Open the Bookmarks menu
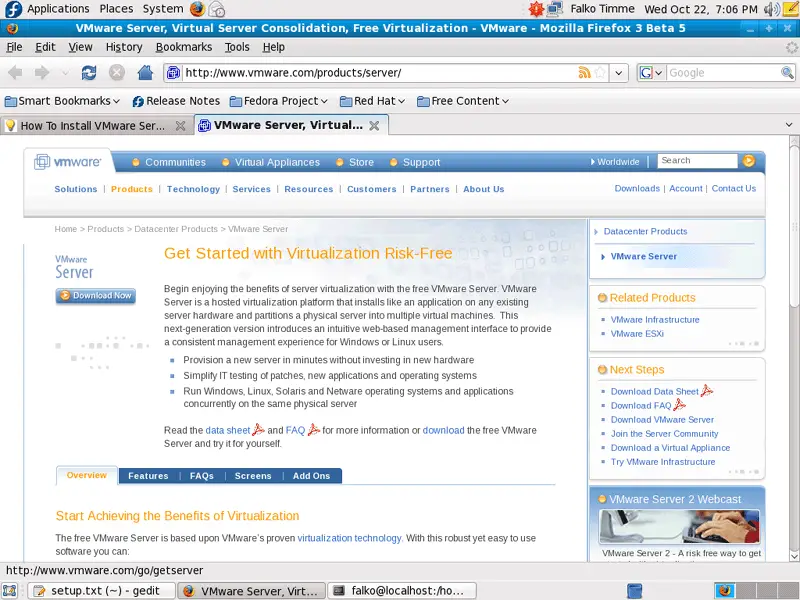 click(x=184, y=47)
